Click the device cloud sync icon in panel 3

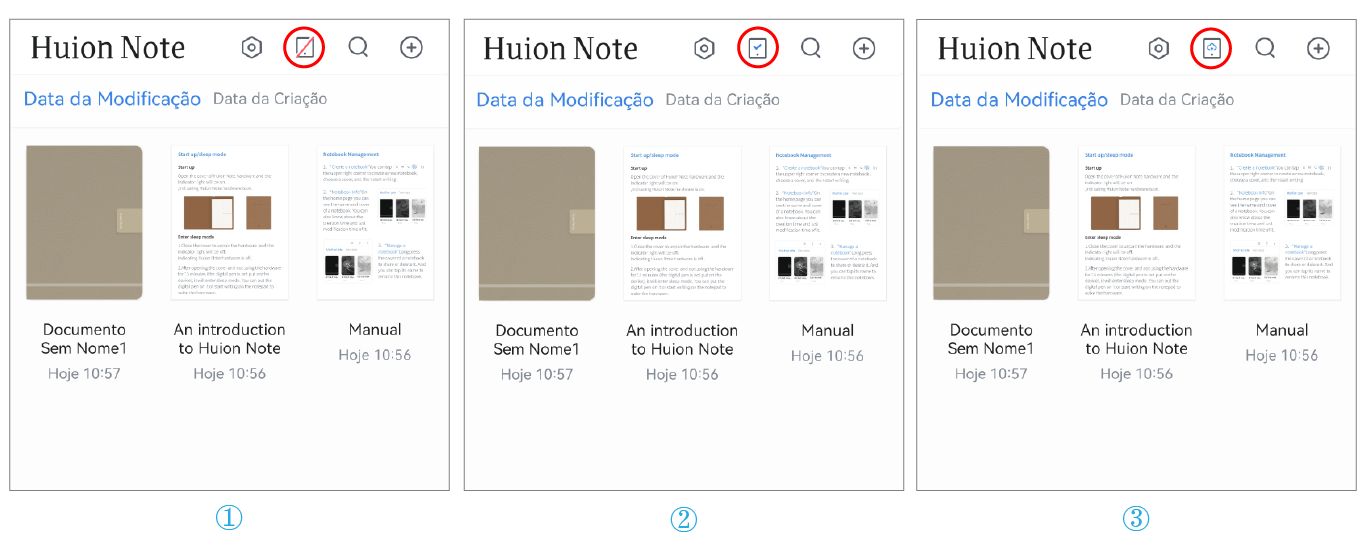pyautogui.click(x=1211, y=48)
